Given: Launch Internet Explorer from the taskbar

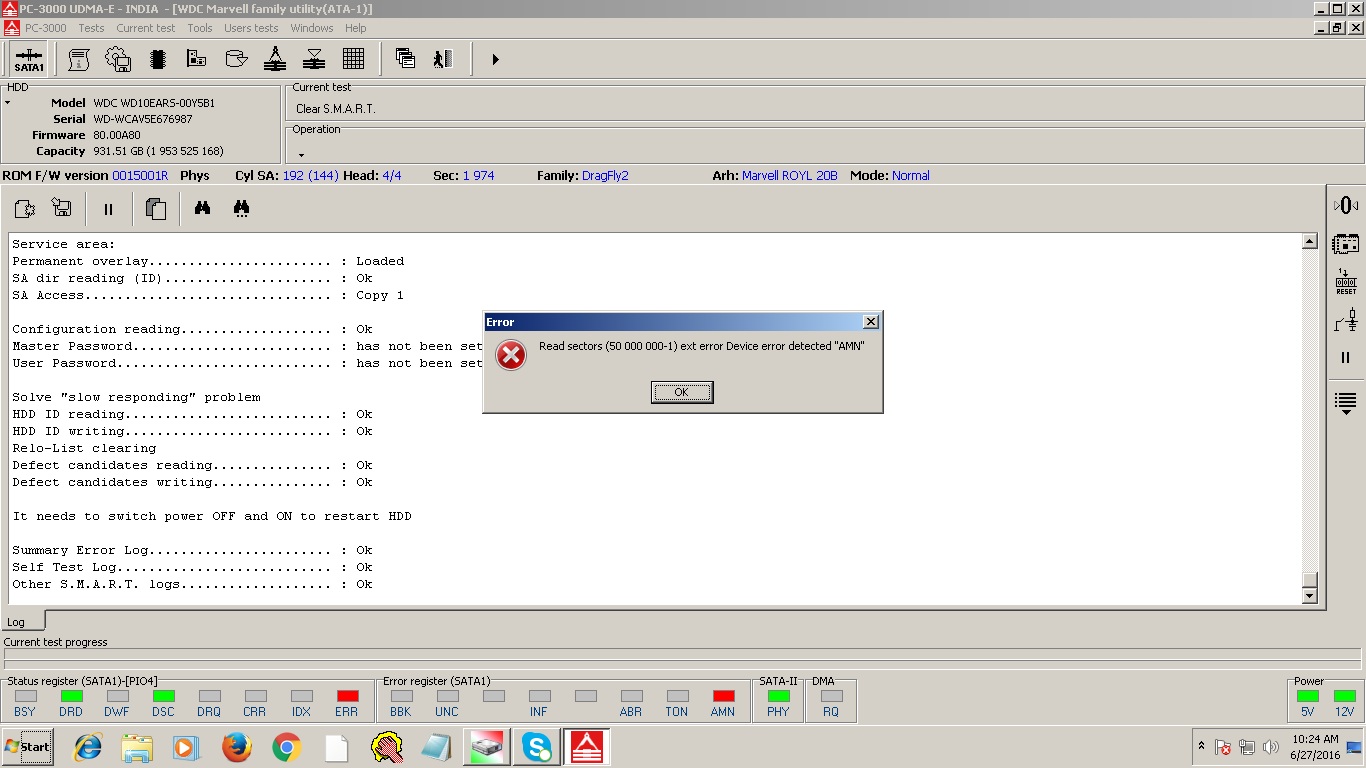Looking at the screenshot, I should click(x=88, y=747).
